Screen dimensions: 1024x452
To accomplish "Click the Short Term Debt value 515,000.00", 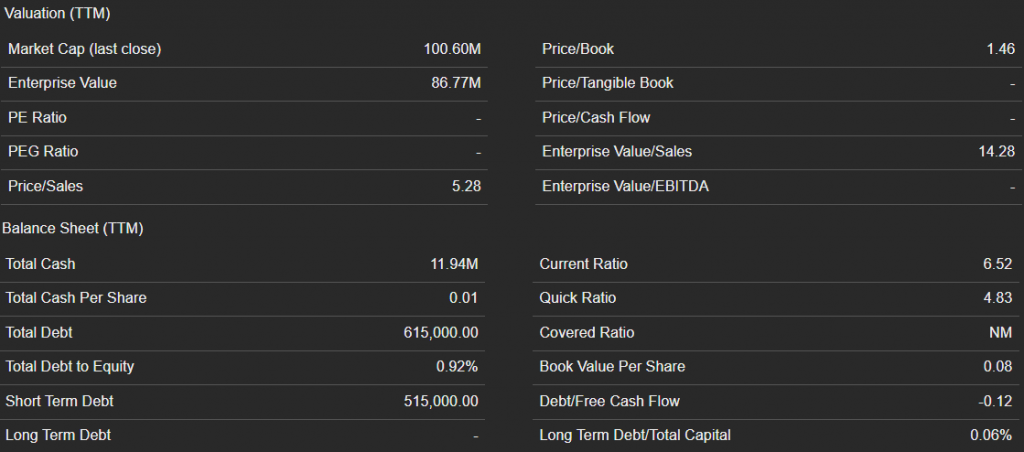I will [440, 401].
